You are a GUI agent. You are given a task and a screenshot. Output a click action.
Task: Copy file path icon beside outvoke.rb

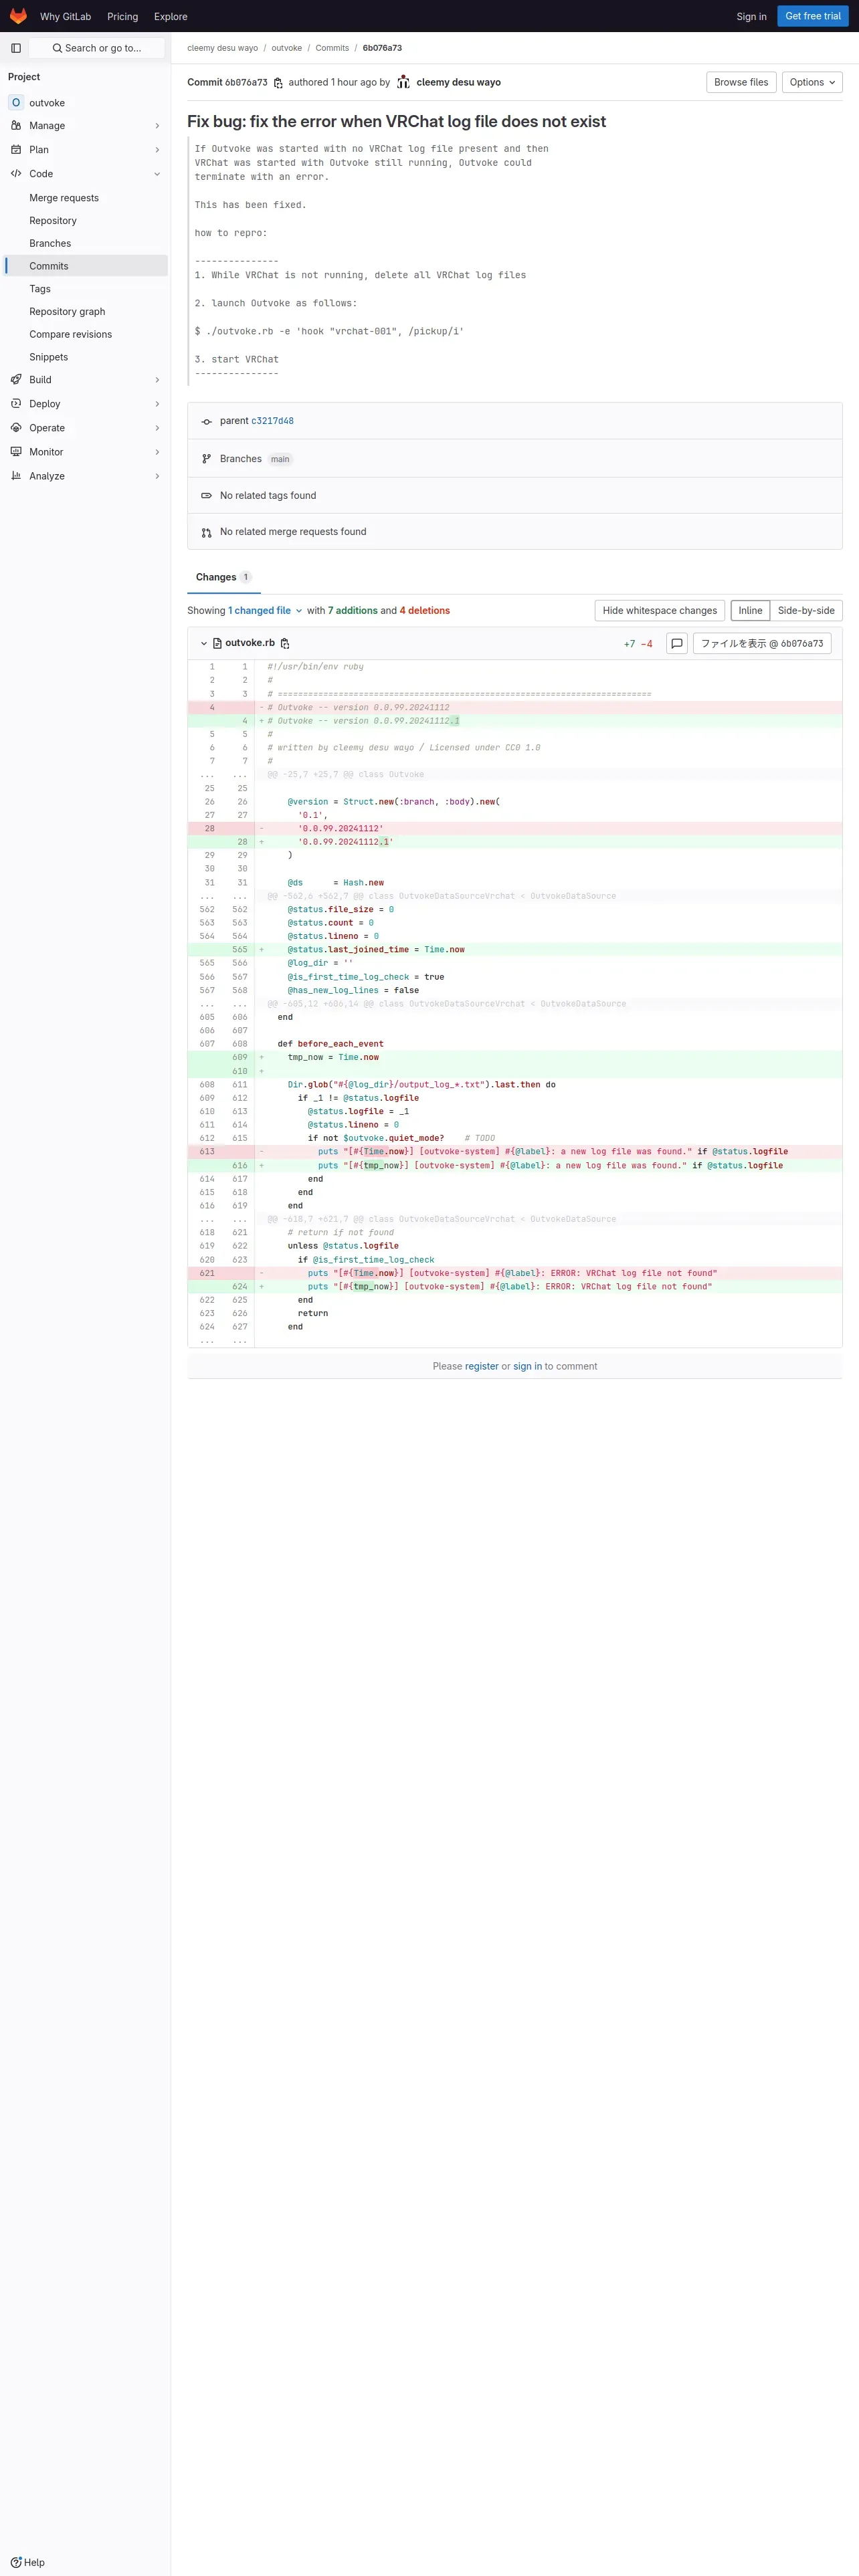(x=285, y=644)
